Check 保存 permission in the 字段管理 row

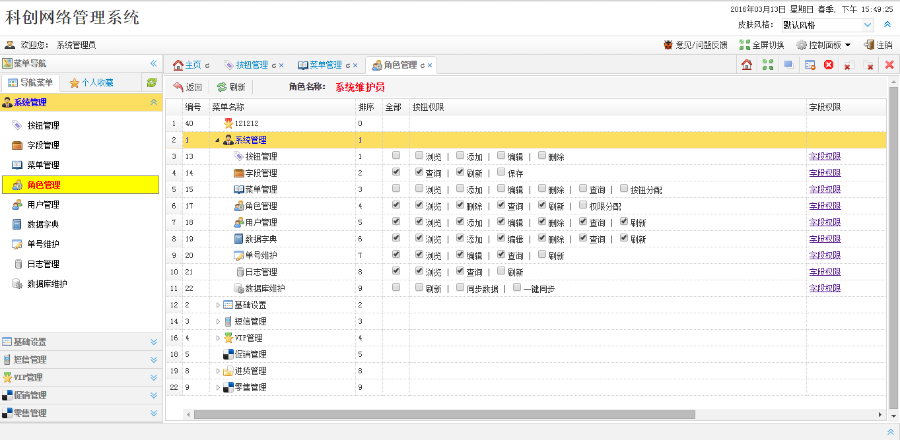point(501,172)
